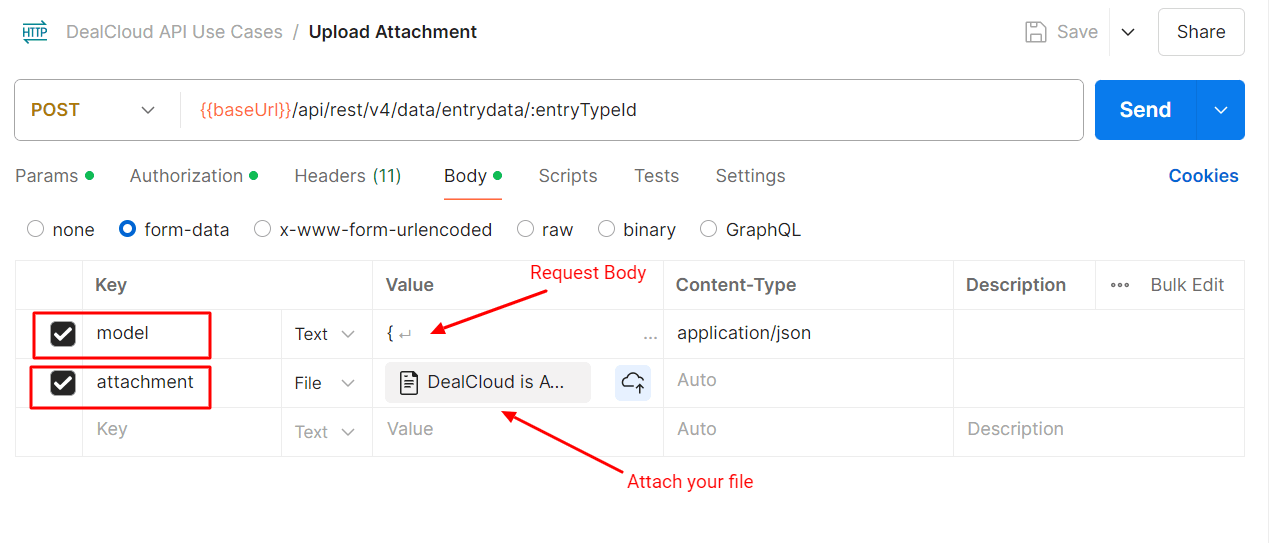Upload attachment file to cloud icon

pos(633,382)
